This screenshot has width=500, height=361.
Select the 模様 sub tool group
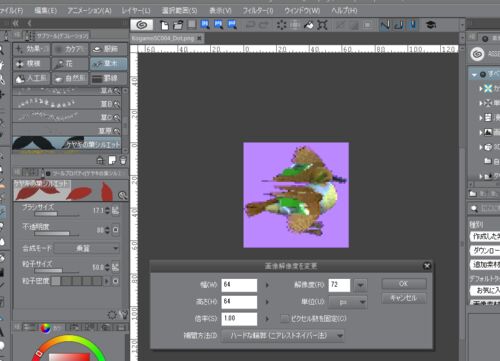[x=32, y=64]
